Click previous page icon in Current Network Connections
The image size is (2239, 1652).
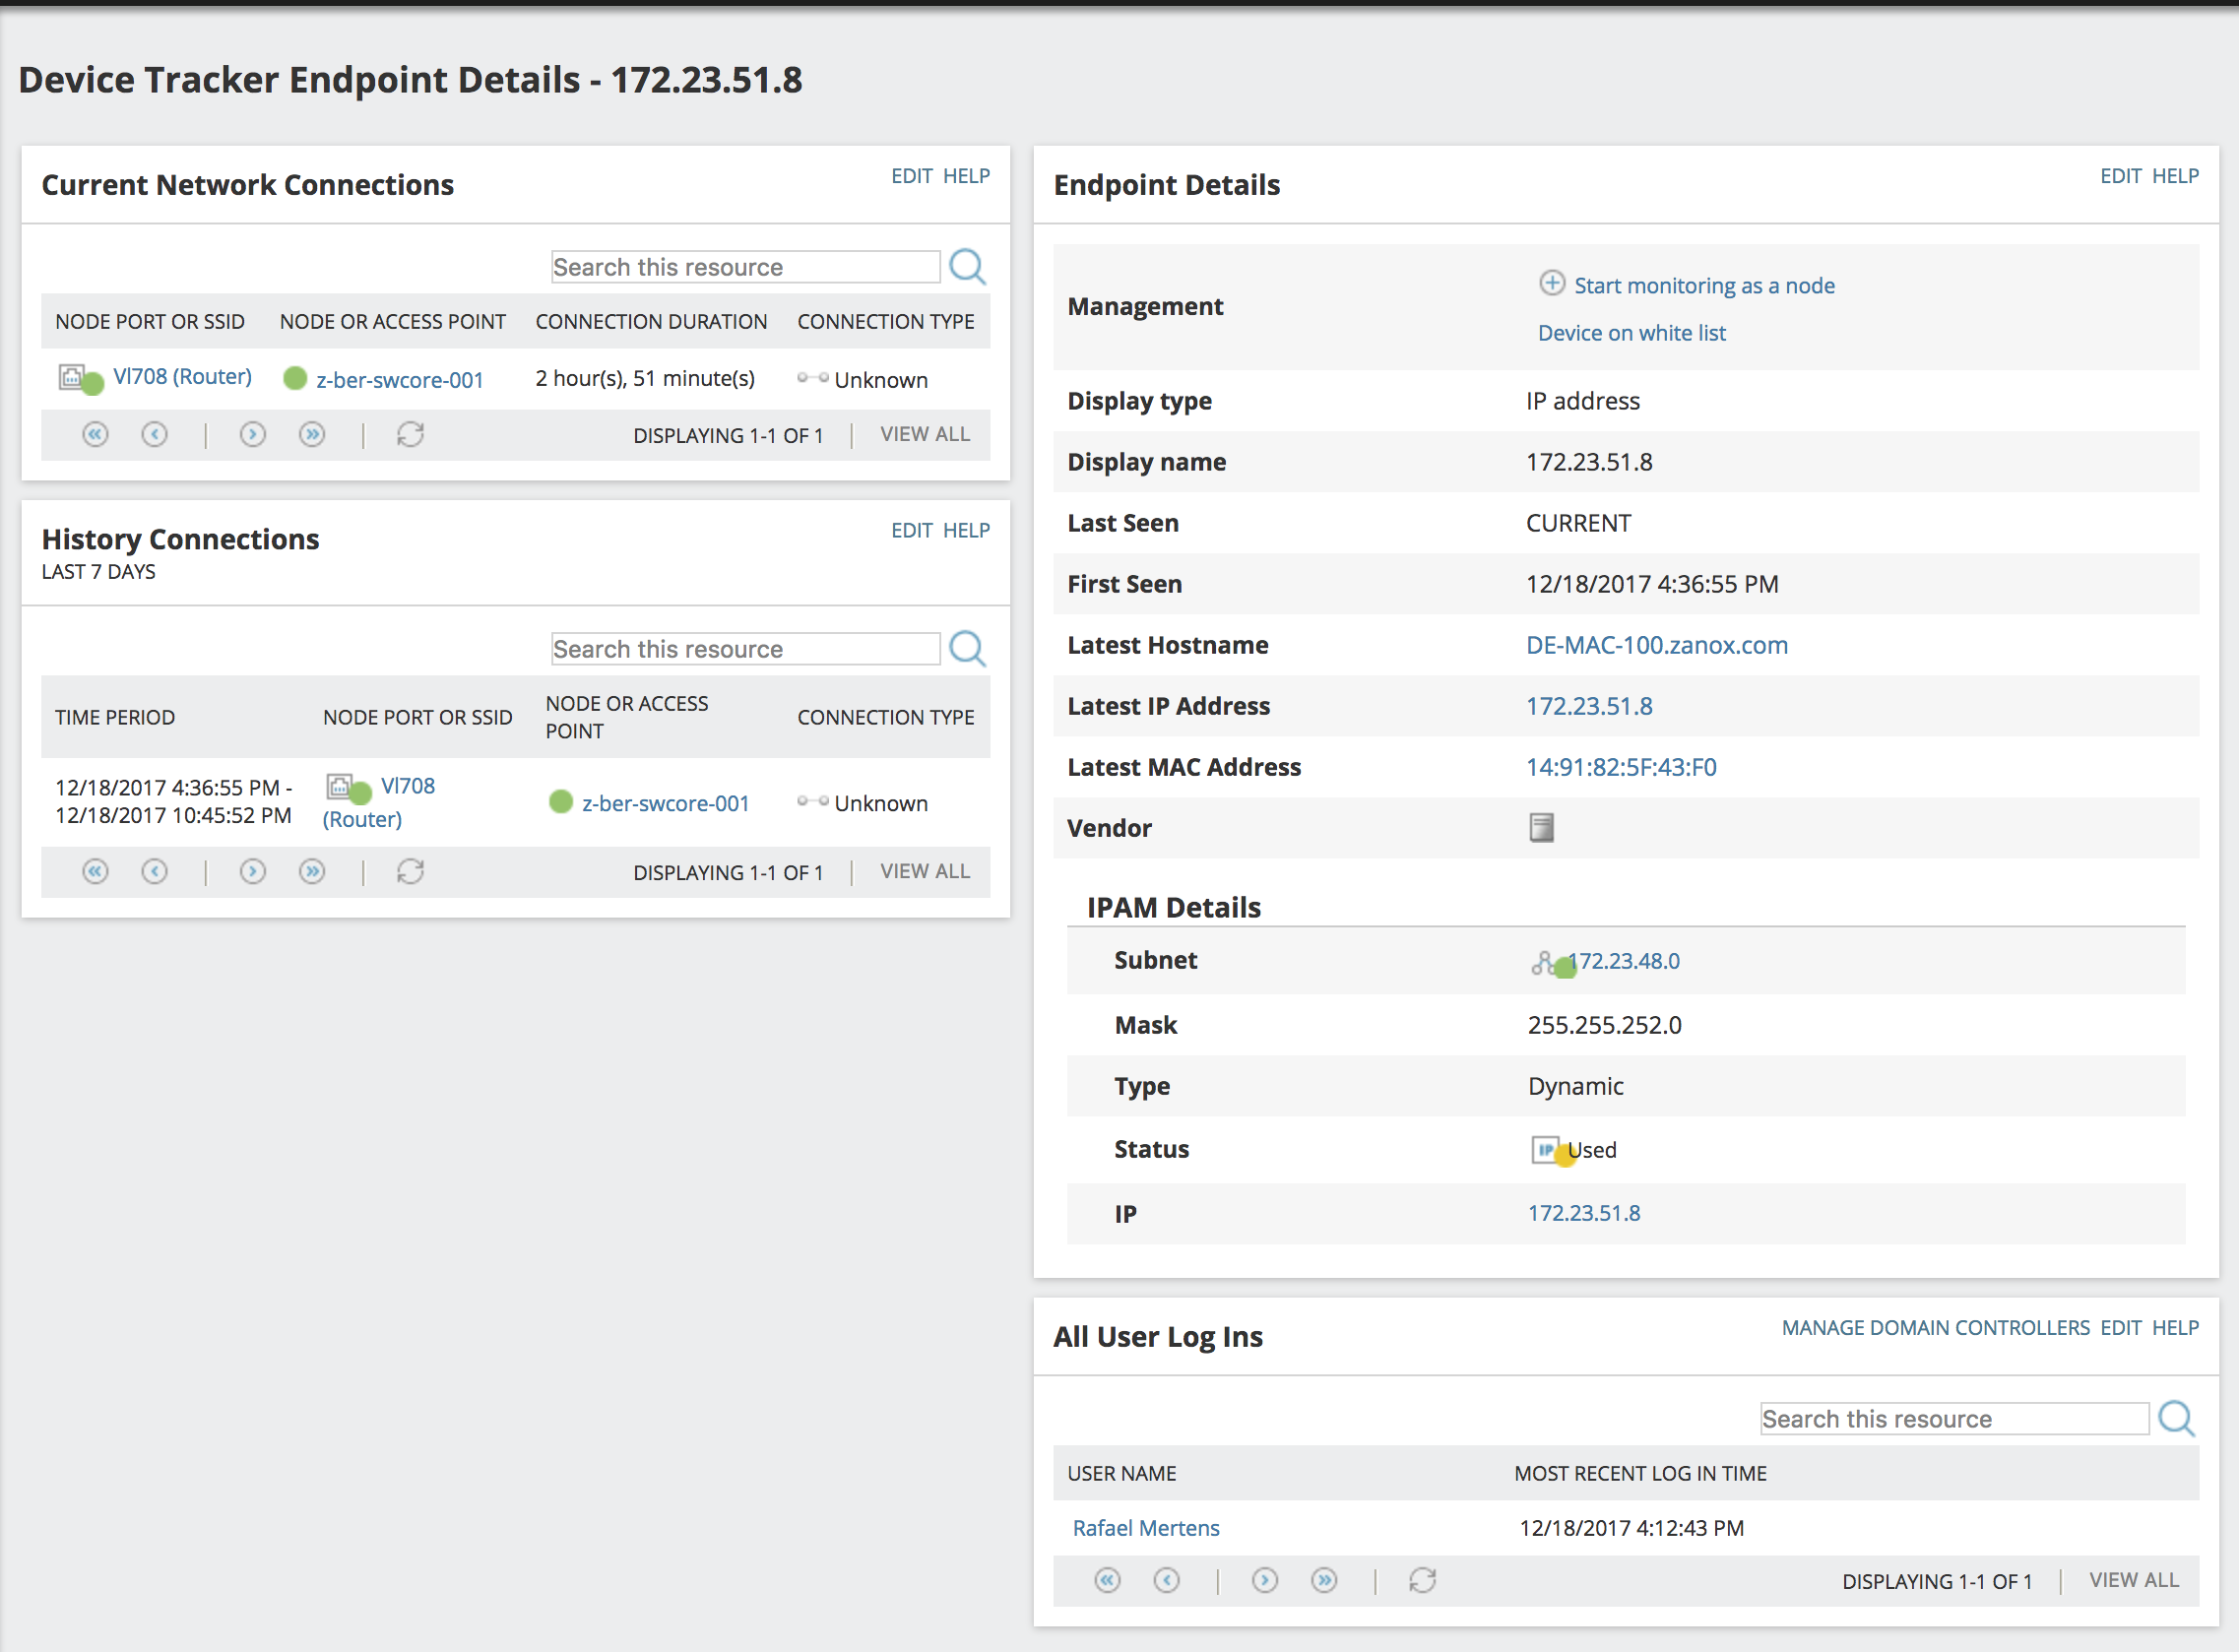[x=154, y=434]
